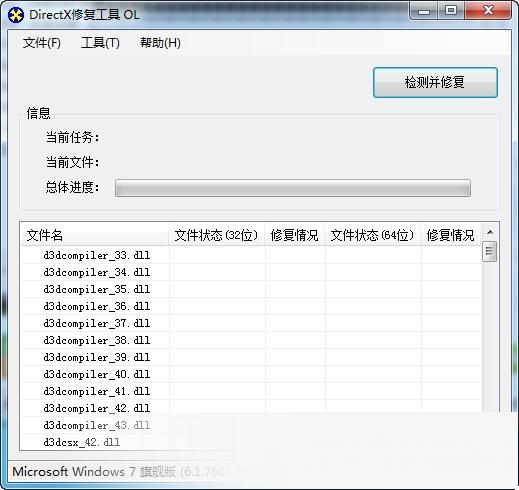This screenshot has height=490, width=519.
Task: Select the d3dcompiler_37.dll row
Action: 251,323
